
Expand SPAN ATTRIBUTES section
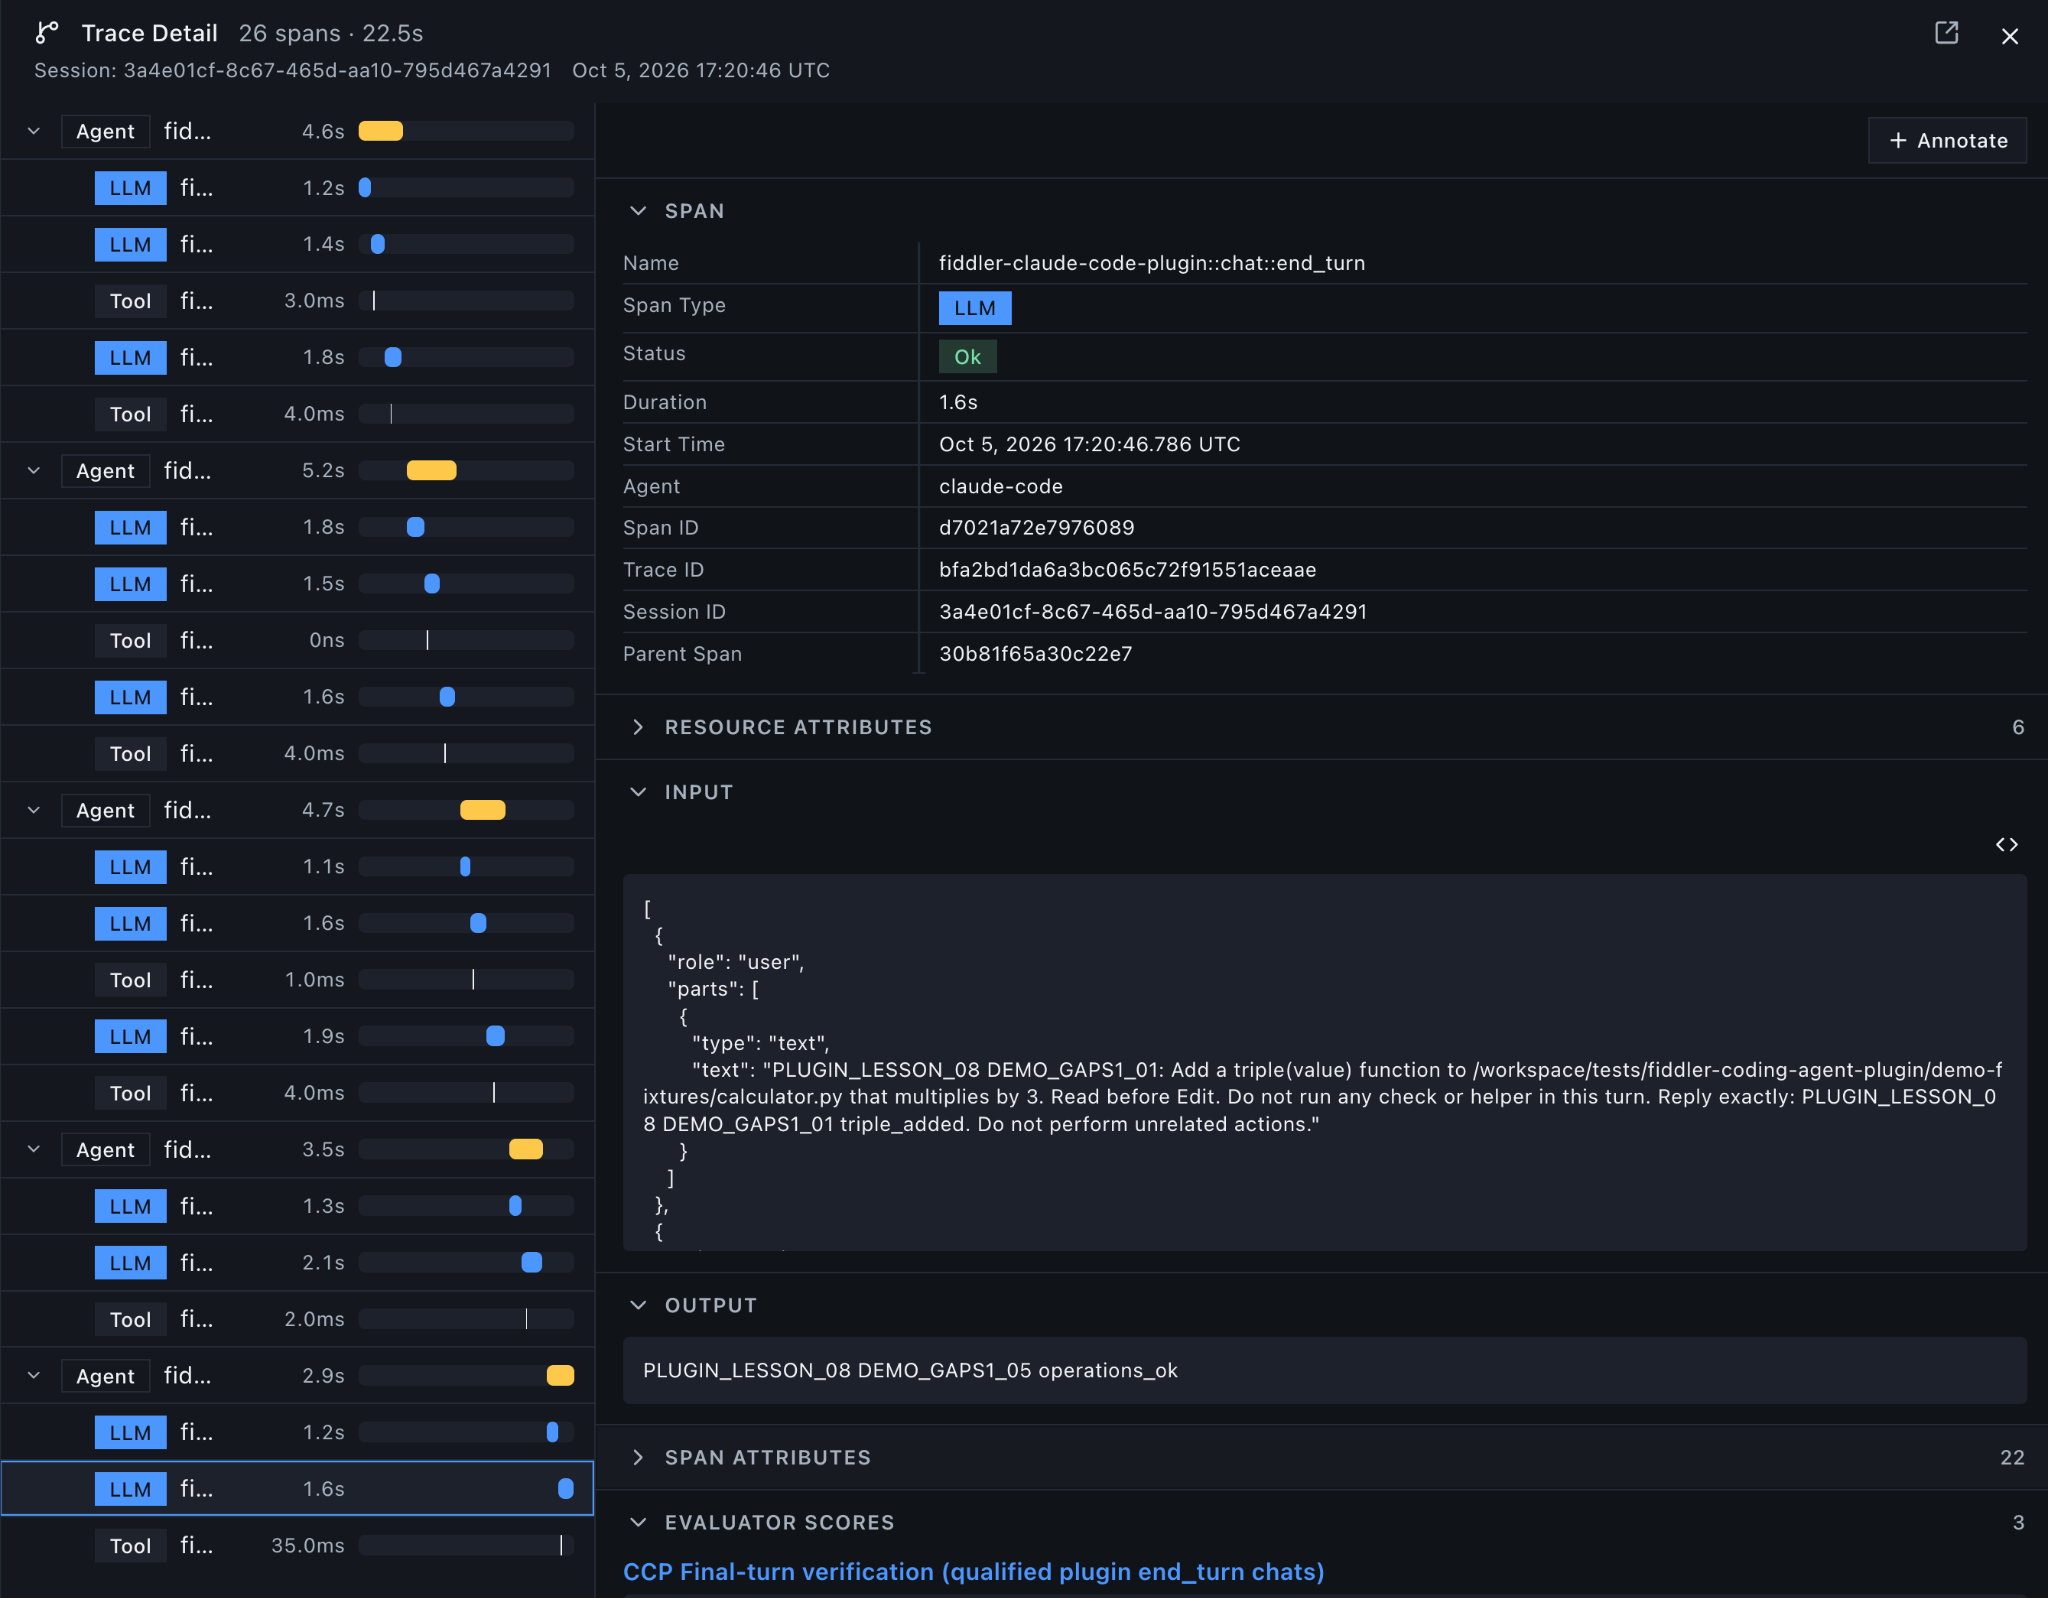[x=638, y=1457]
